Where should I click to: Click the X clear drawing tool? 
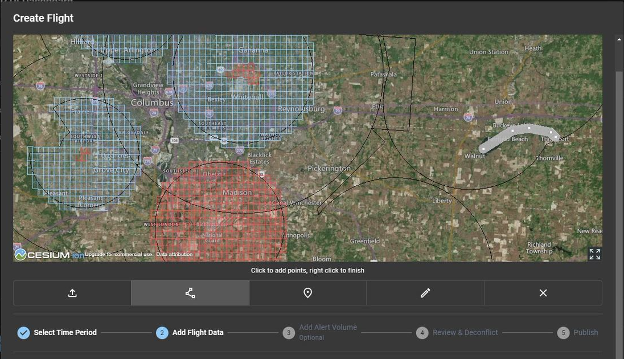click(x=543, y=293)
